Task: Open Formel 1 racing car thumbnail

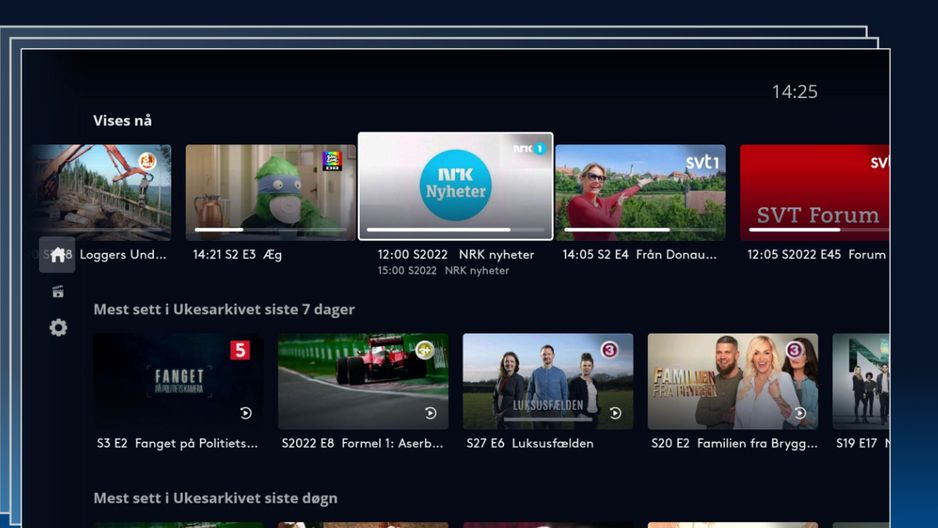Action: pos(363,381)
